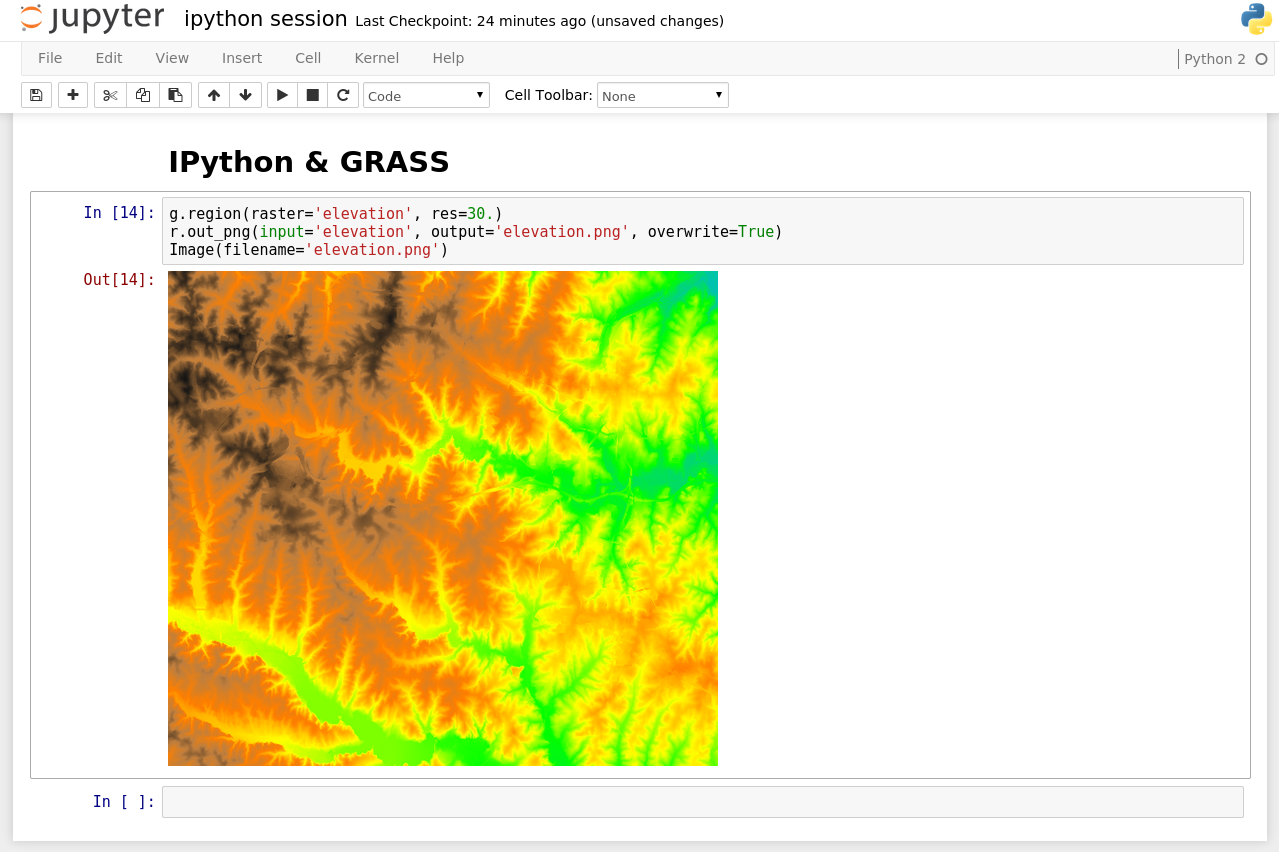This screenshot has height=852, width=1279.
Task: Open the cell type dropdown showing Code
Action: pos(426,95)
